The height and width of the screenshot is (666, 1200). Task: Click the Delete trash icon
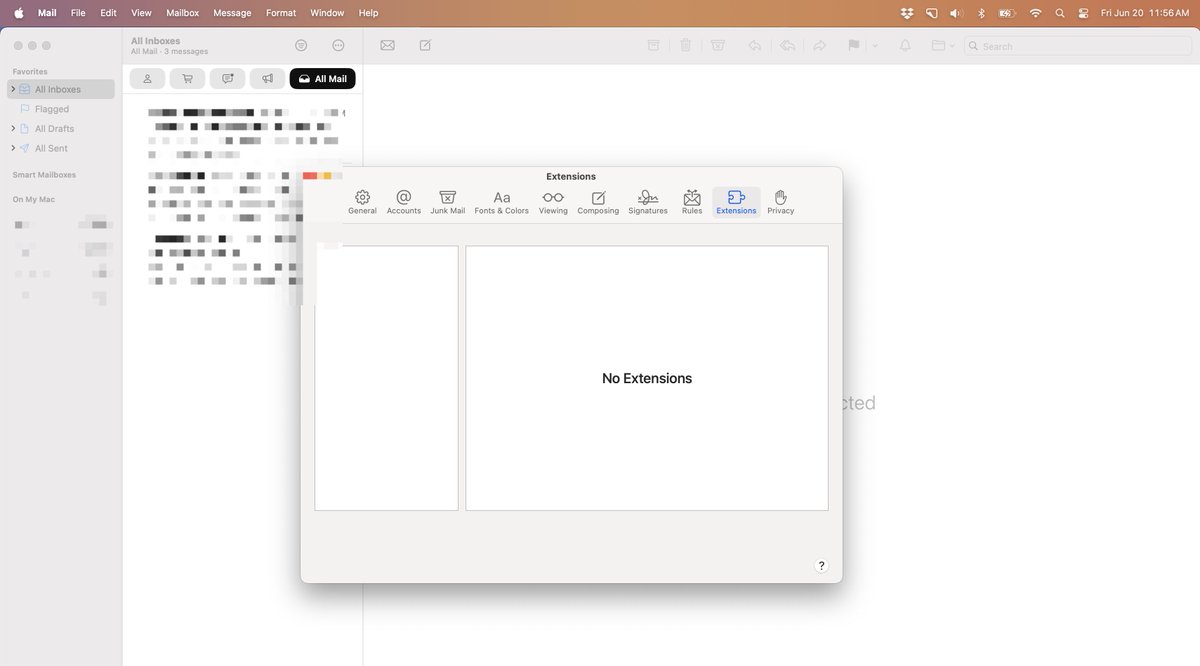tap(685, 46)
